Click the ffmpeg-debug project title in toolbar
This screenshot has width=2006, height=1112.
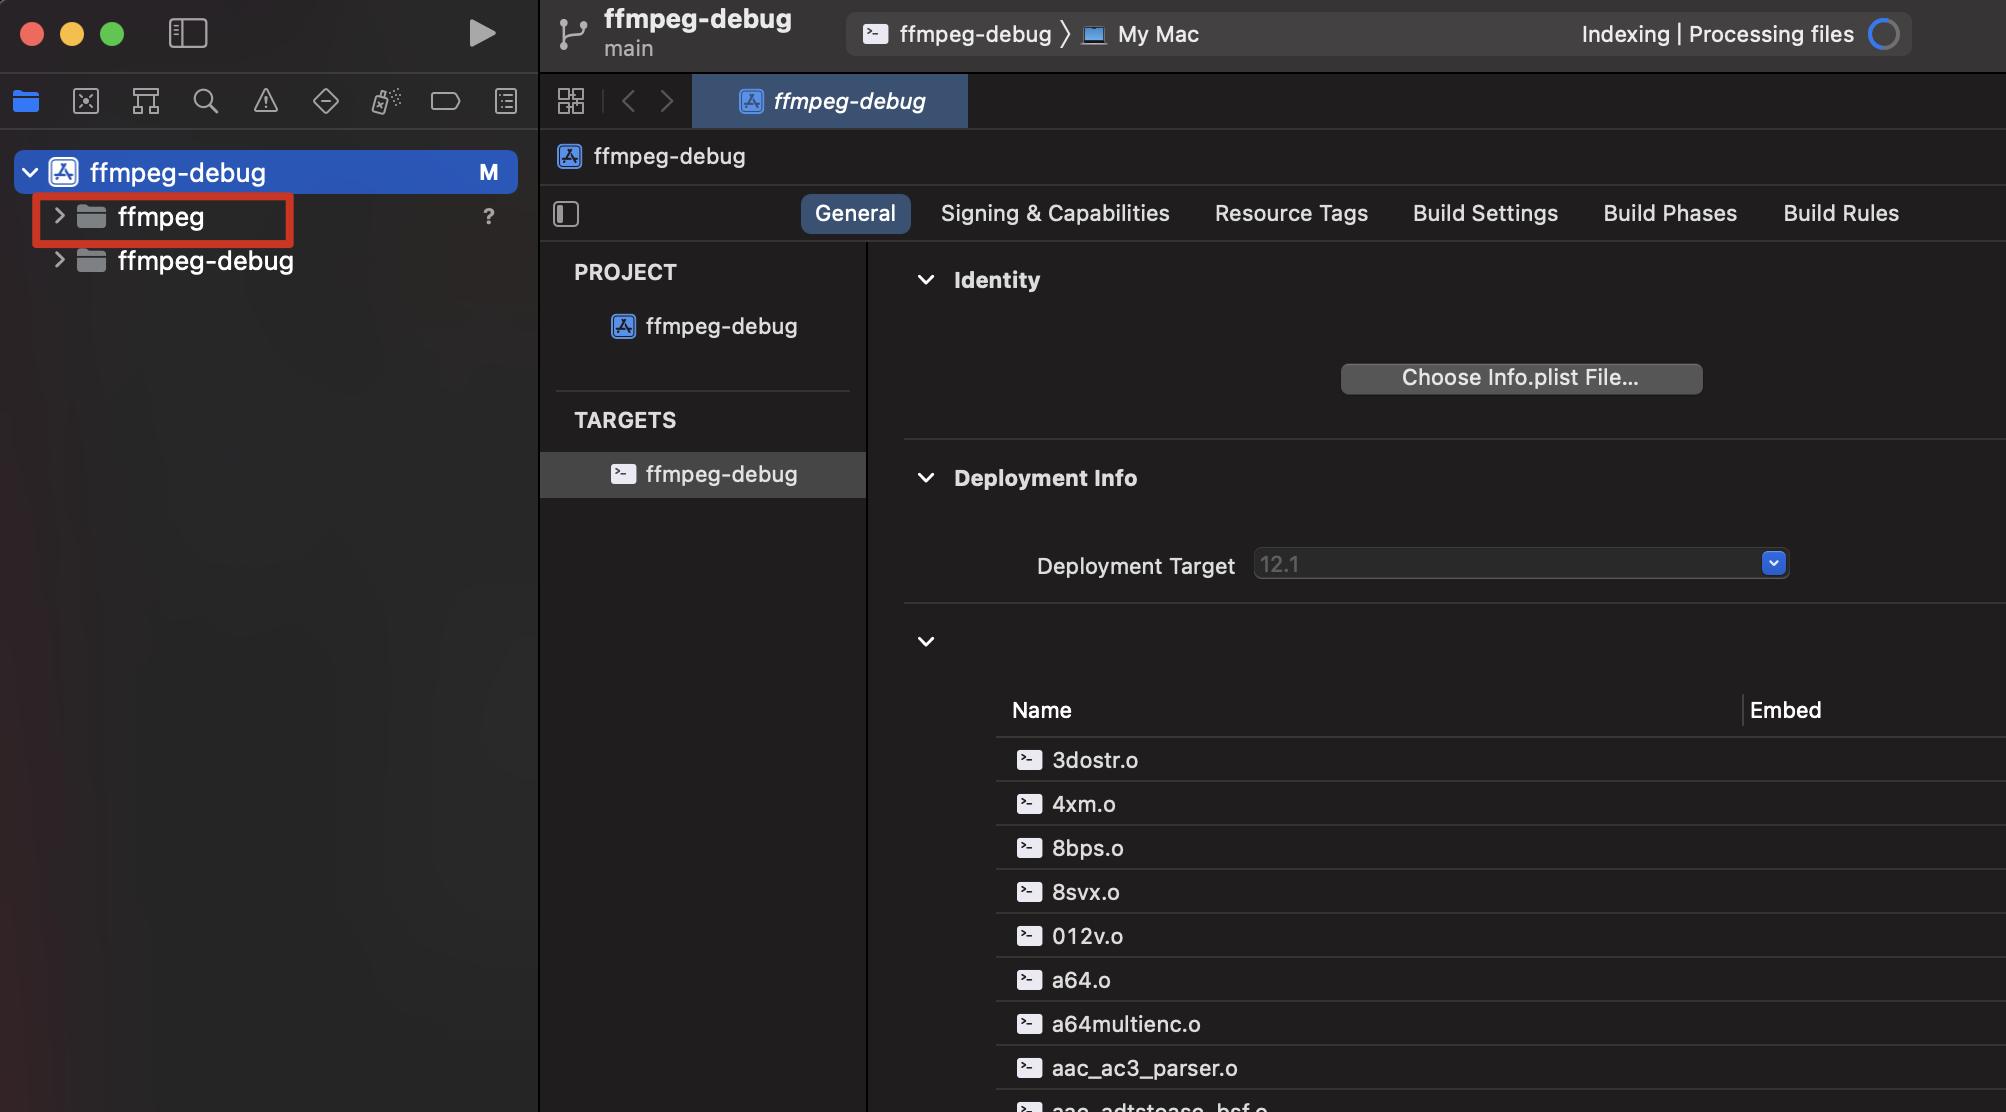click(x=697, y=19)
